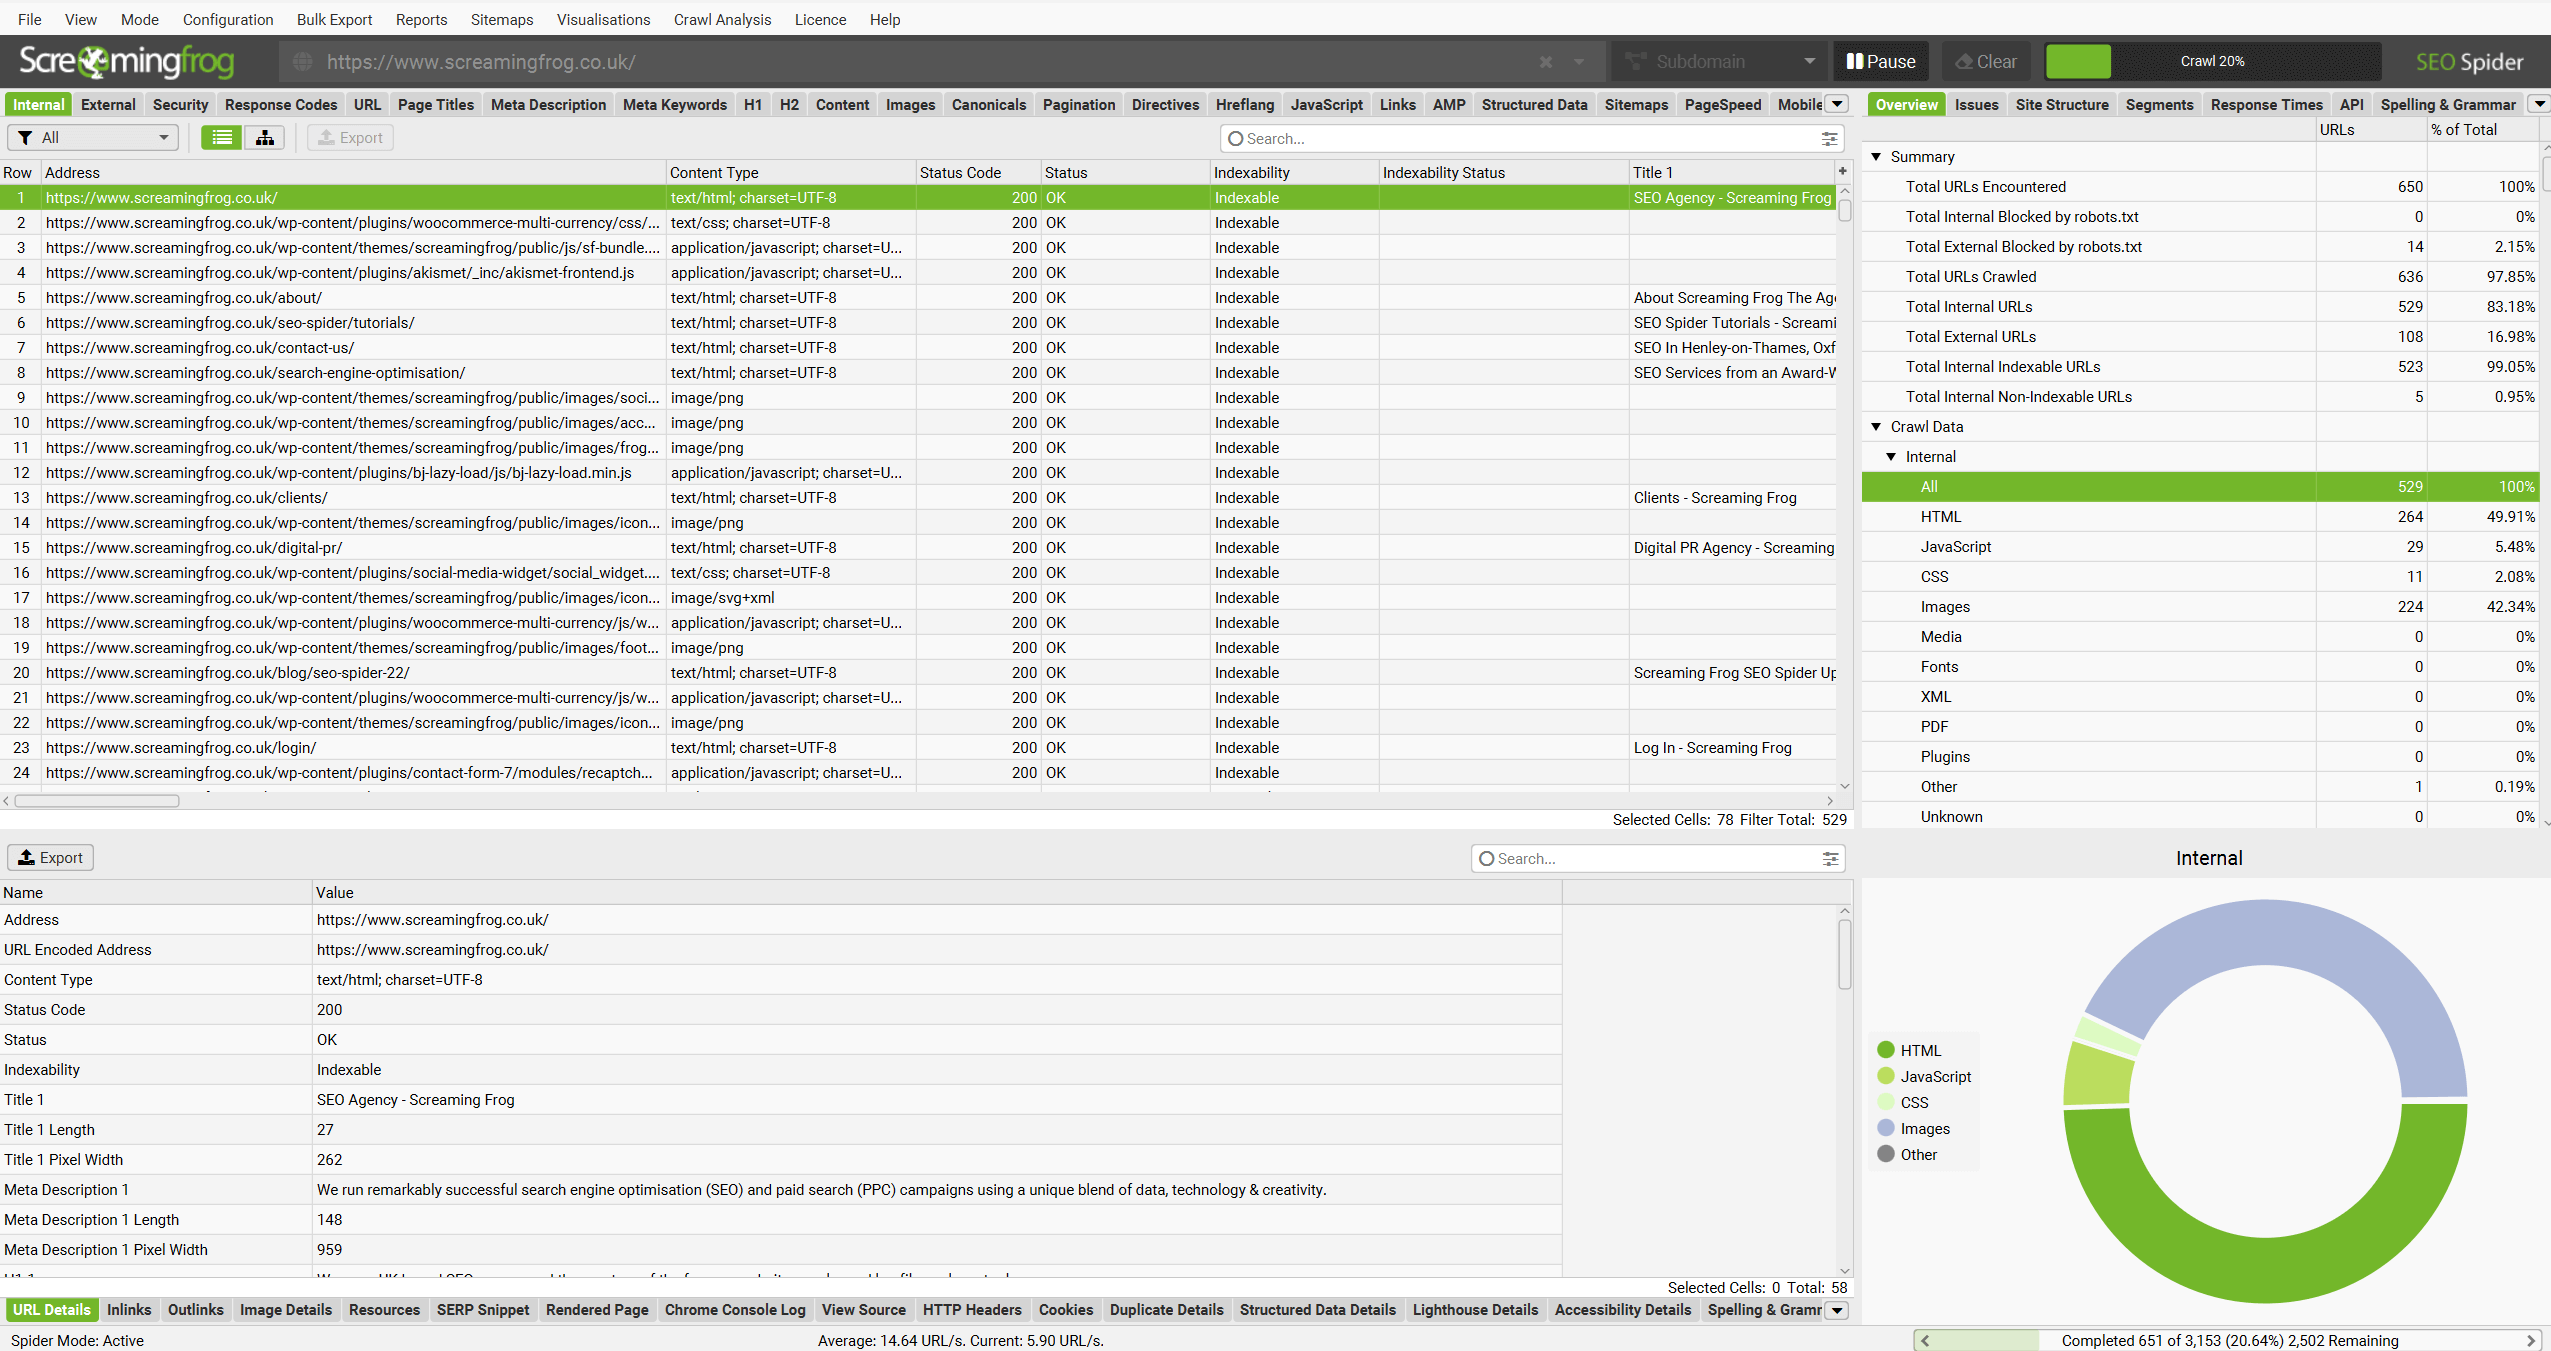This screenshot has height=1351, width=2551.
Task: Collapse the Summary section
Action: click(1876, 157)
